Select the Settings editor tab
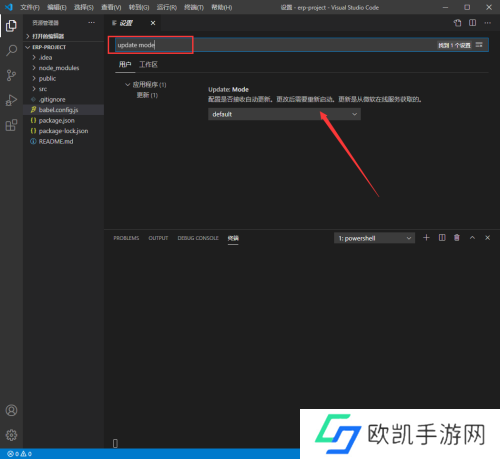Screen dimensions: 500x459 pos(126,23)
